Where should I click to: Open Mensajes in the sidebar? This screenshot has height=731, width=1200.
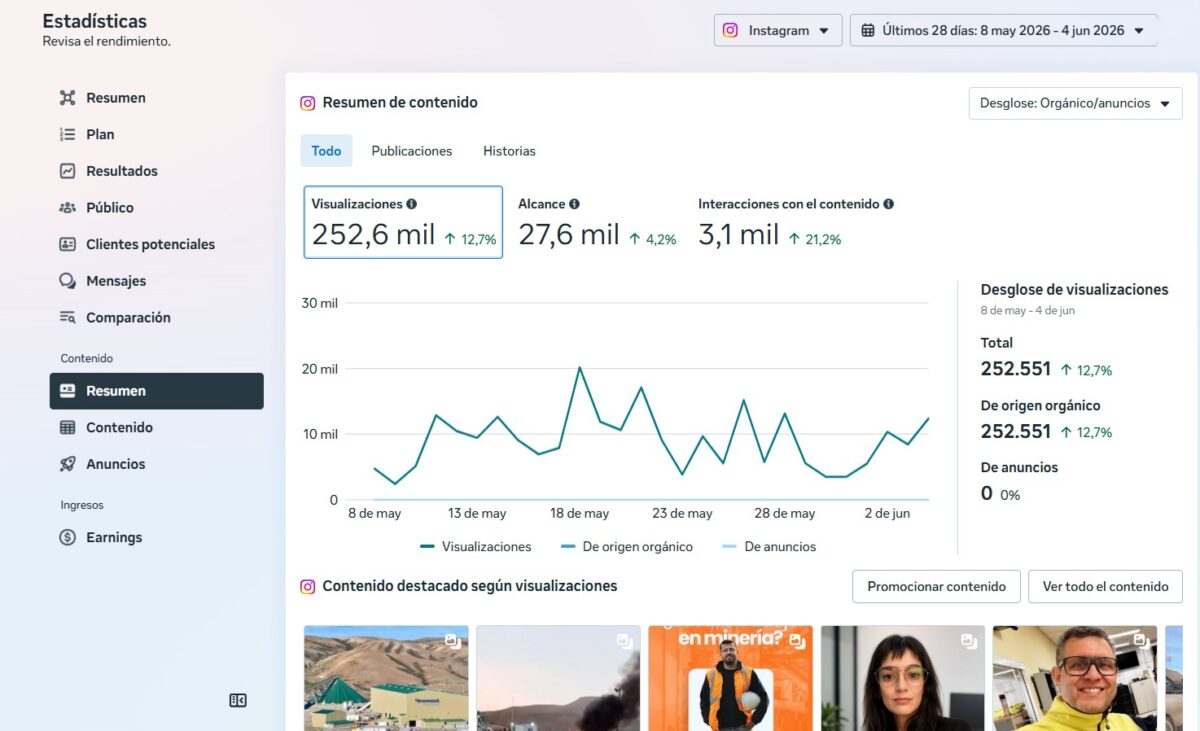click(157, 281)
